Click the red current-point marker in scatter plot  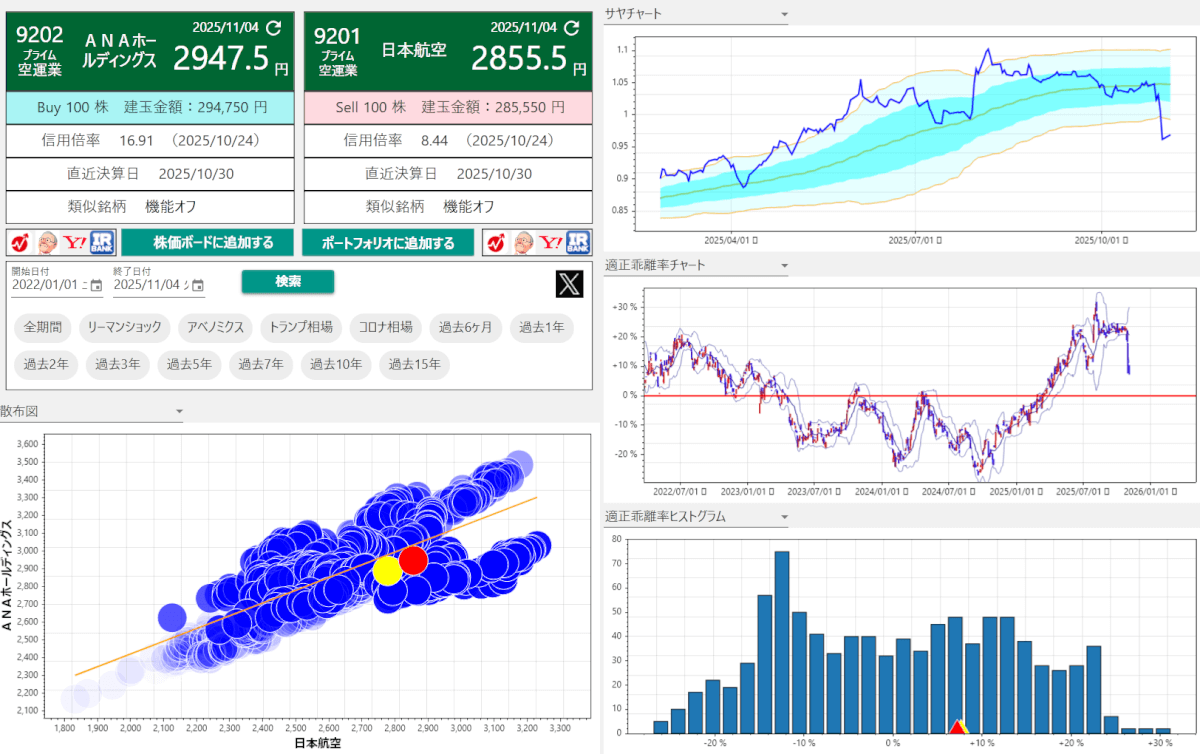click(x=414, y=561)
